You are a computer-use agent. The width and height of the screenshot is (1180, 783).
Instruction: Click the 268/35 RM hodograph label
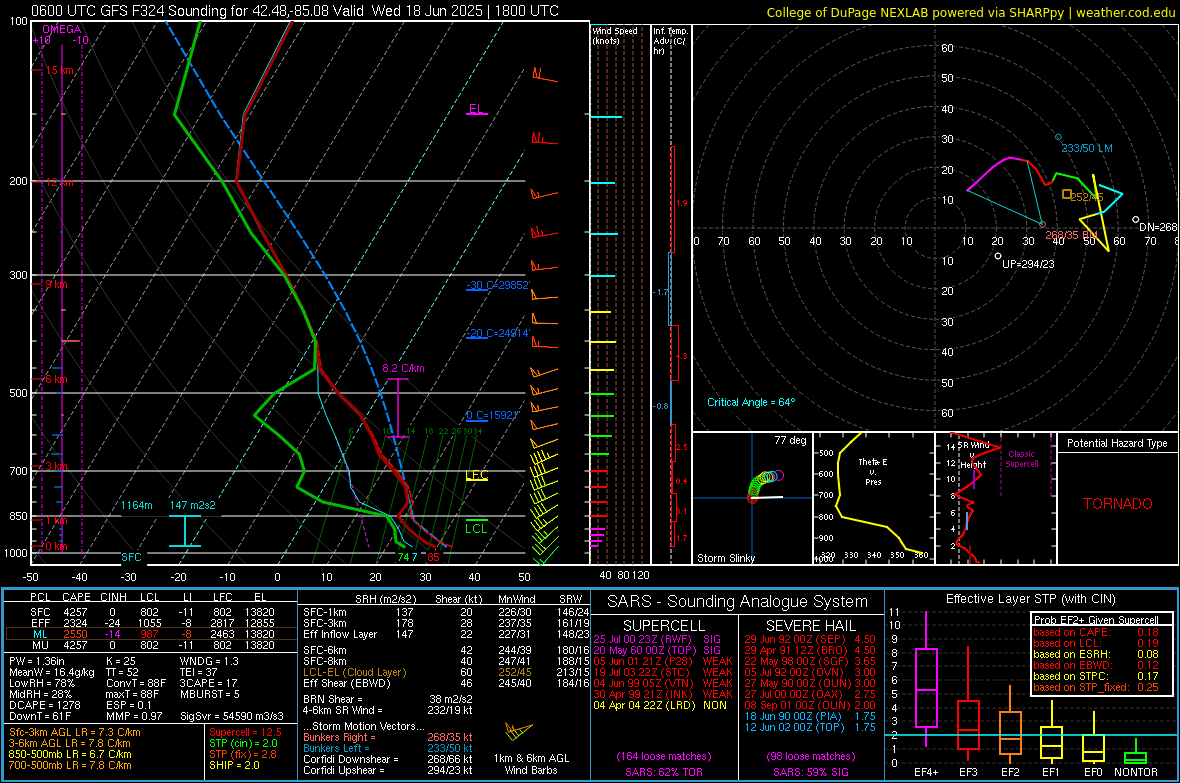coord(1072,235)
